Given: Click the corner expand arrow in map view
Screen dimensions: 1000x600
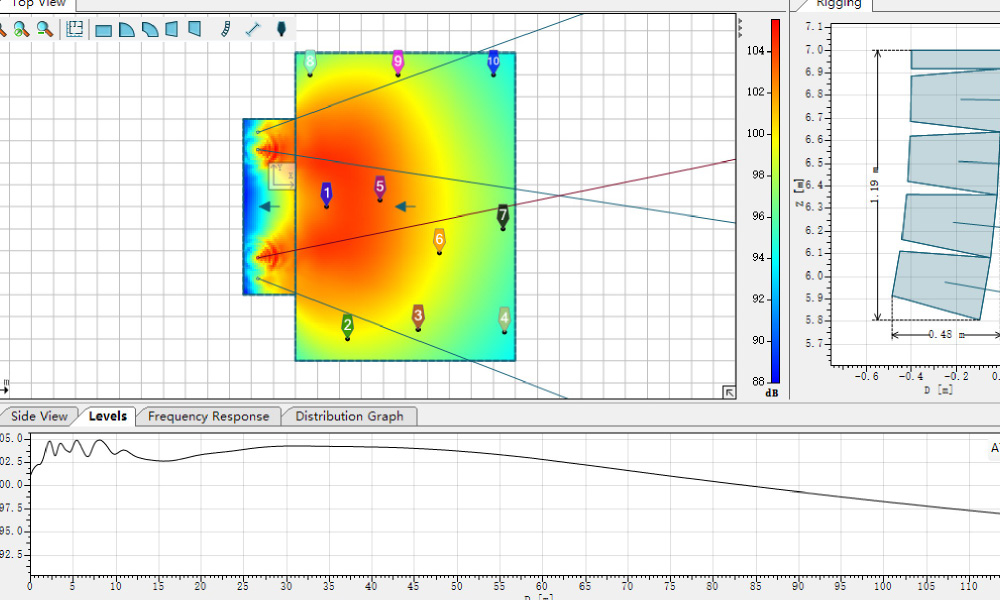Looking at the screenshot, I should tap(729, 393).
